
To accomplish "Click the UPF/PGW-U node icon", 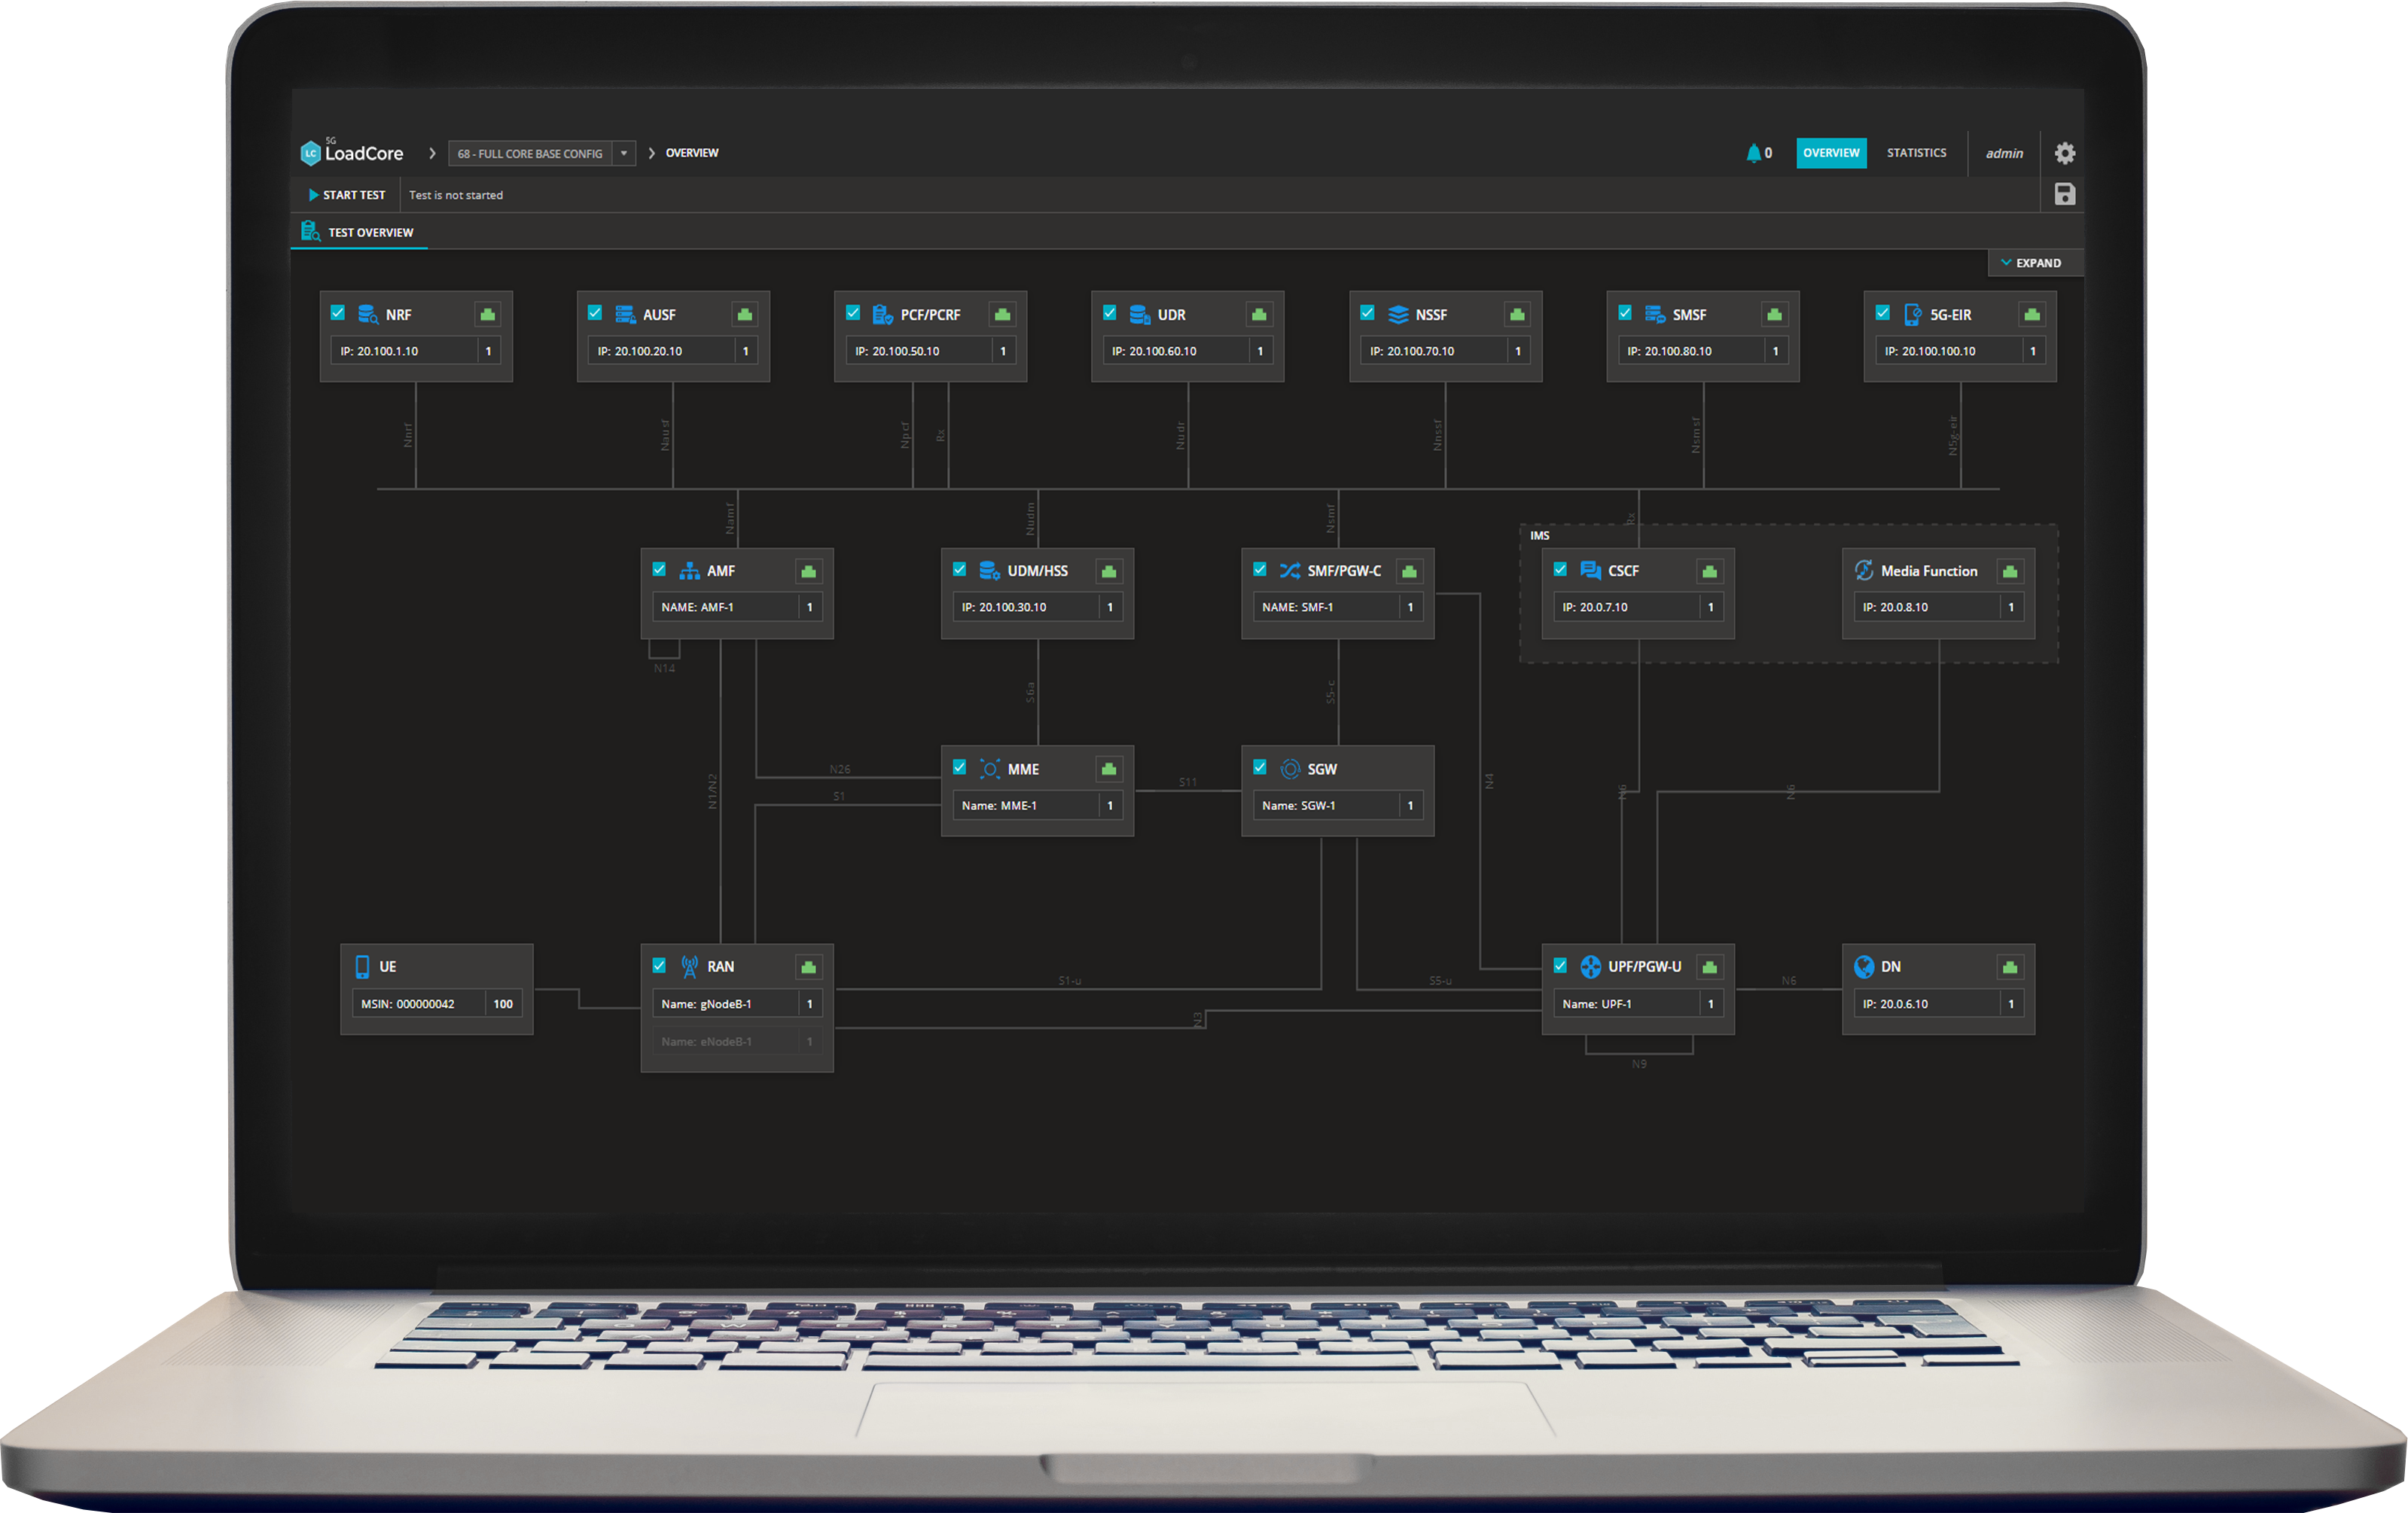I will pyautogui.click(x=1590, y=966).
